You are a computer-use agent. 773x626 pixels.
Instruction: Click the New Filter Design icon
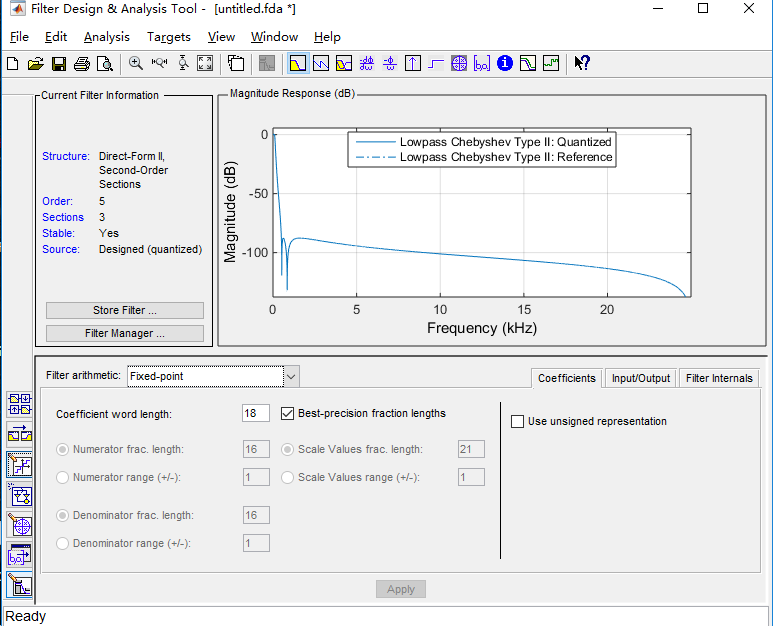click(13, 64)
